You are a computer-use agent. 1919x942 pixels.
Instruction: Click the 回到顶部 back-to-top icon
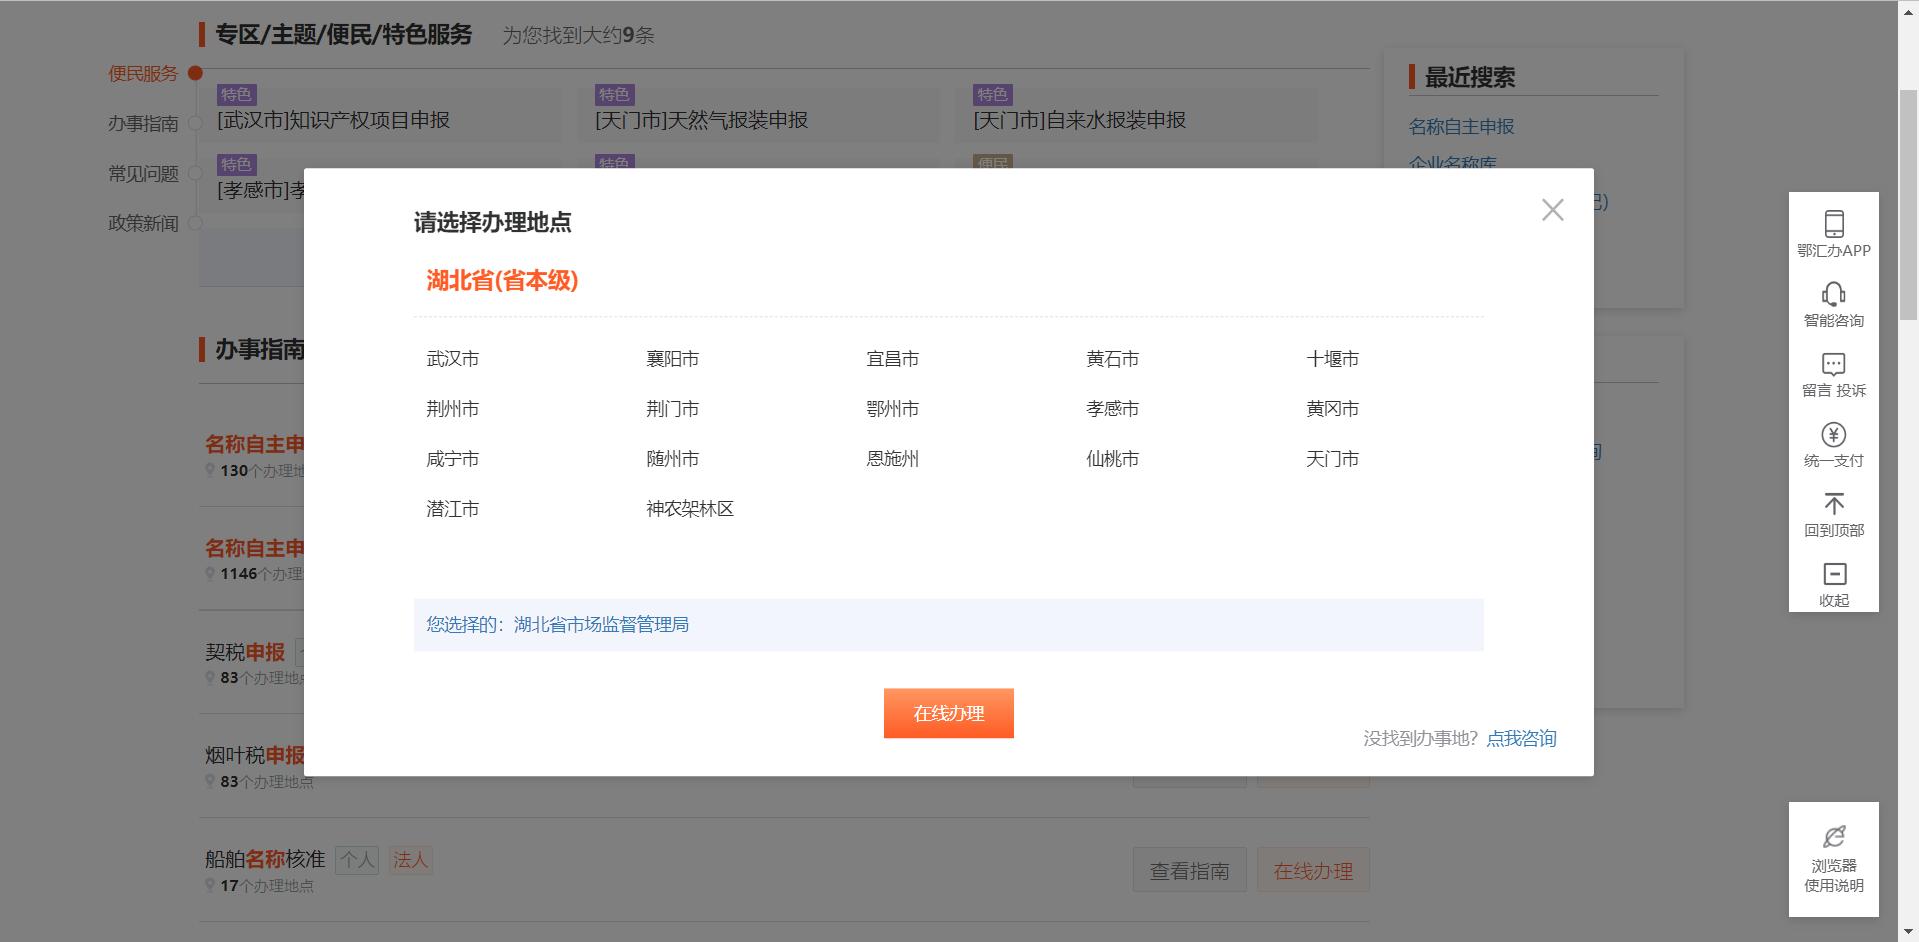[1833, 513]
